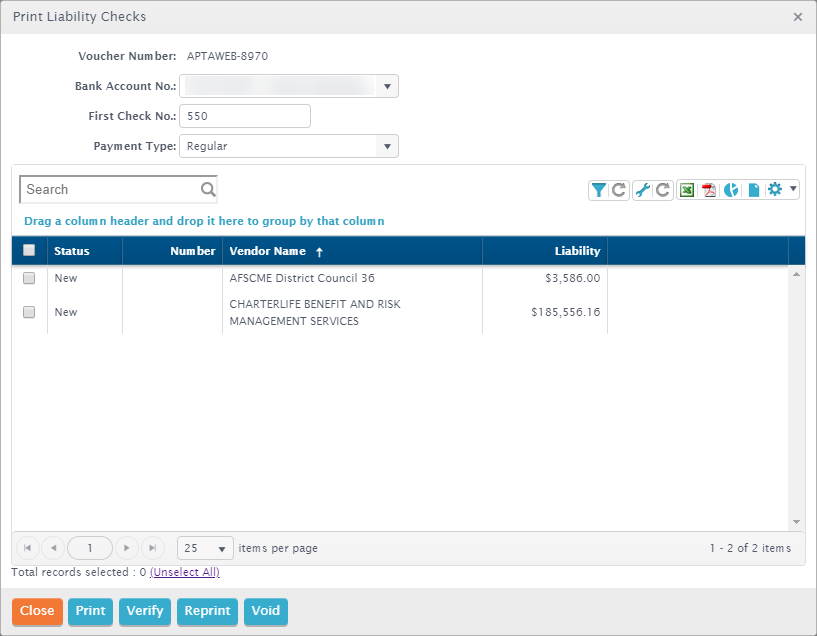This screenshot has height=636, width=817.
Task: Open the pie chart view icon
Action: (731, 190)
